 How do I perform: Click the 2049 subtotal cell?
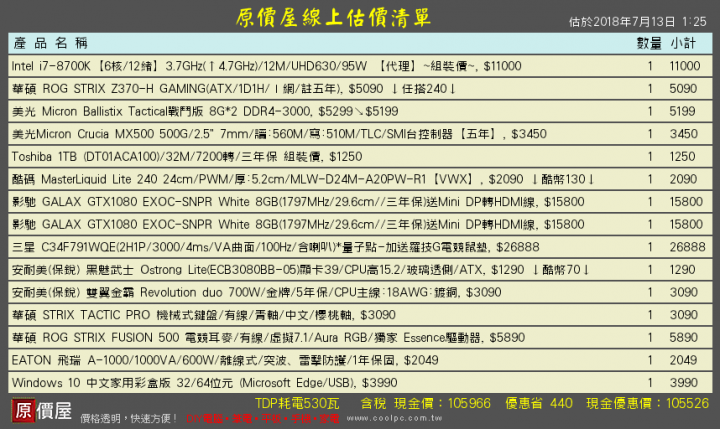(684, 360)
